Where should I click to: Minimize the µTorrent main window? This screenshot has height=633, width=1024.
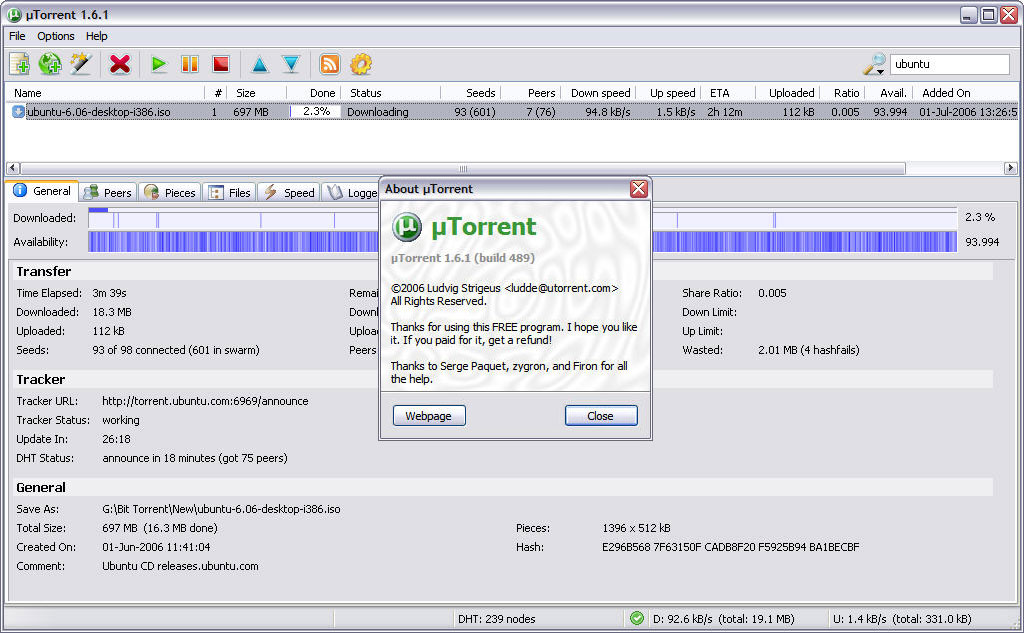coord(968,14)
